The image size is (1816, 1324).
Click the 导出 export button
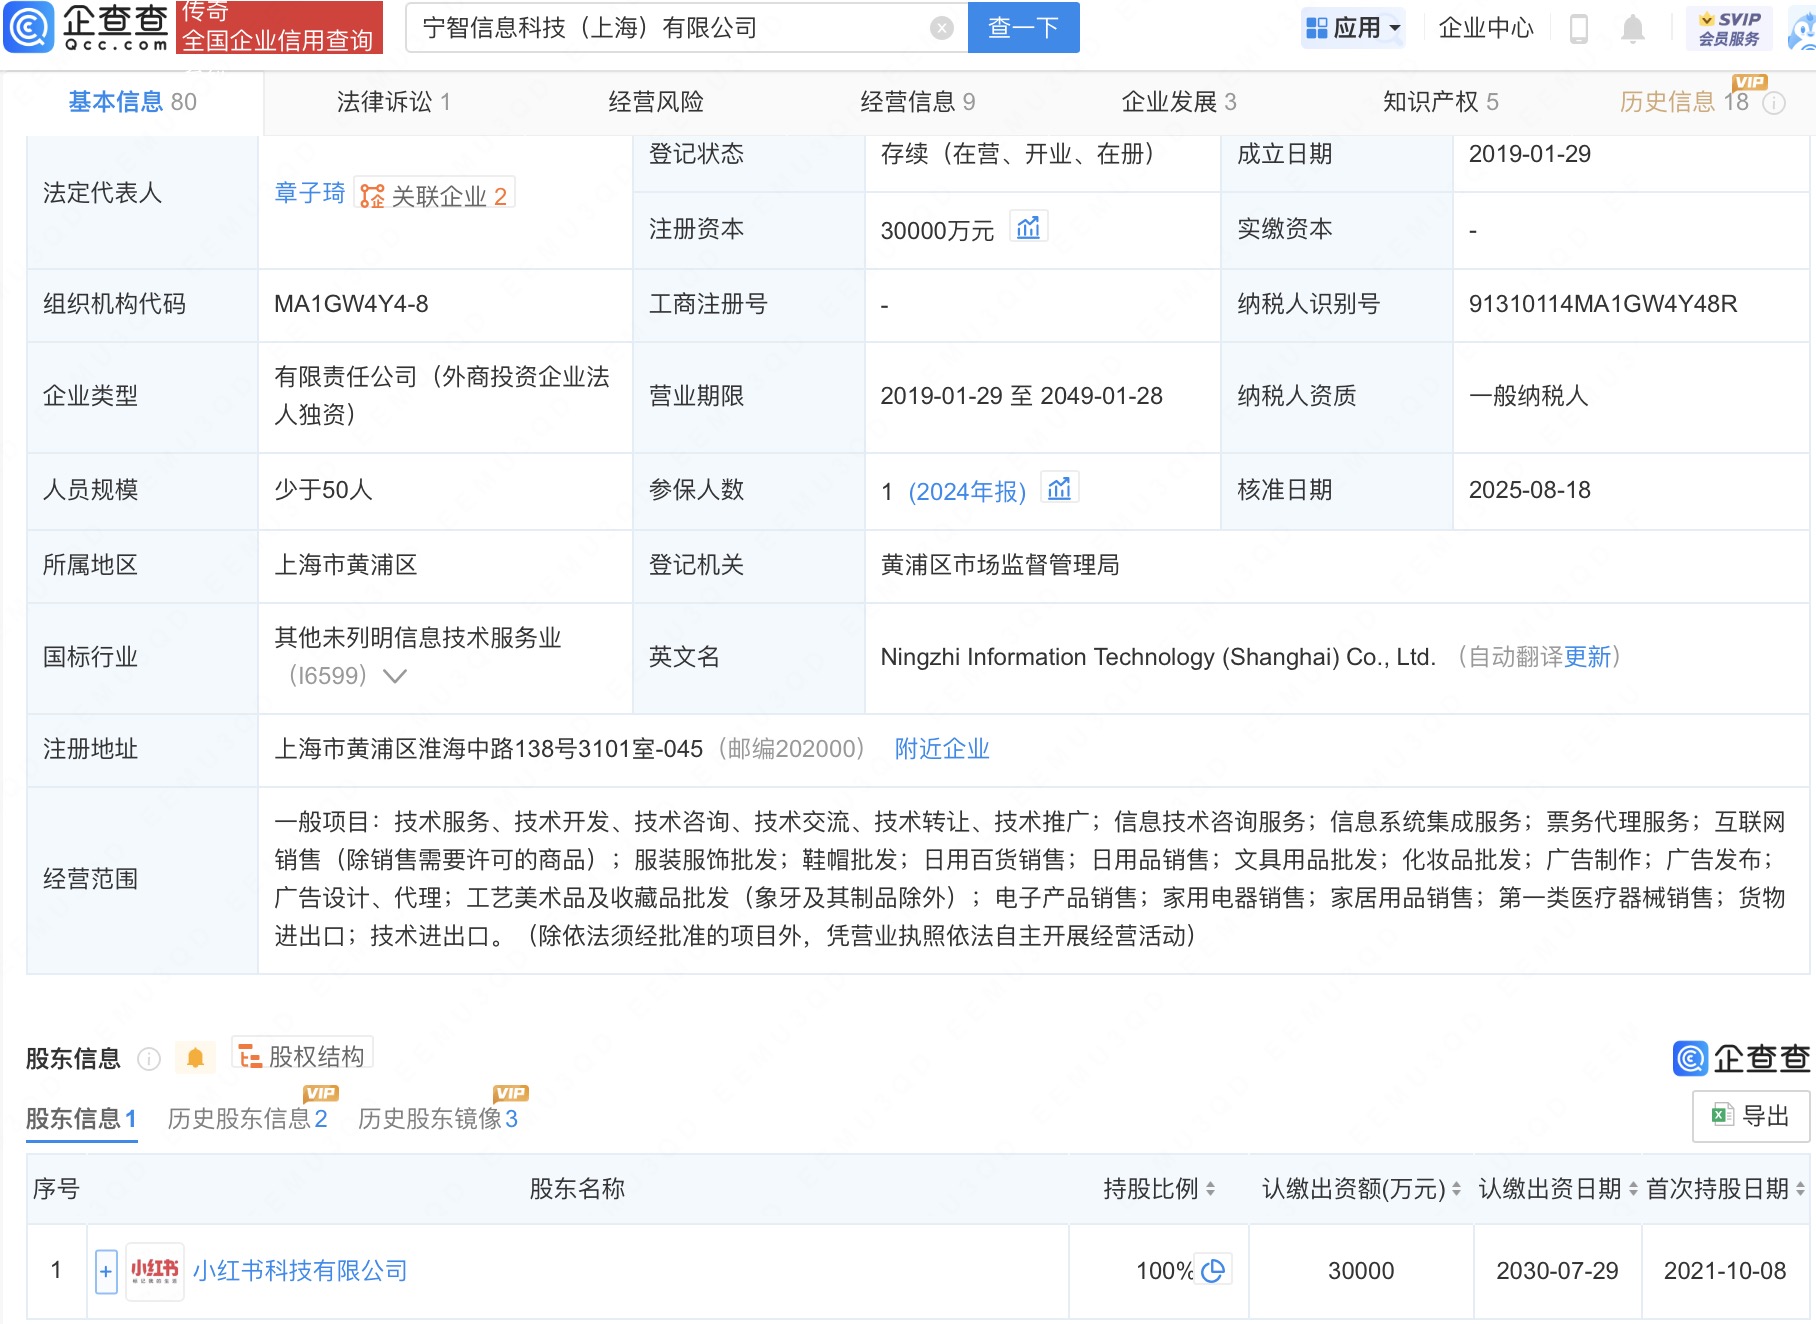[x=1751, y=1116]
